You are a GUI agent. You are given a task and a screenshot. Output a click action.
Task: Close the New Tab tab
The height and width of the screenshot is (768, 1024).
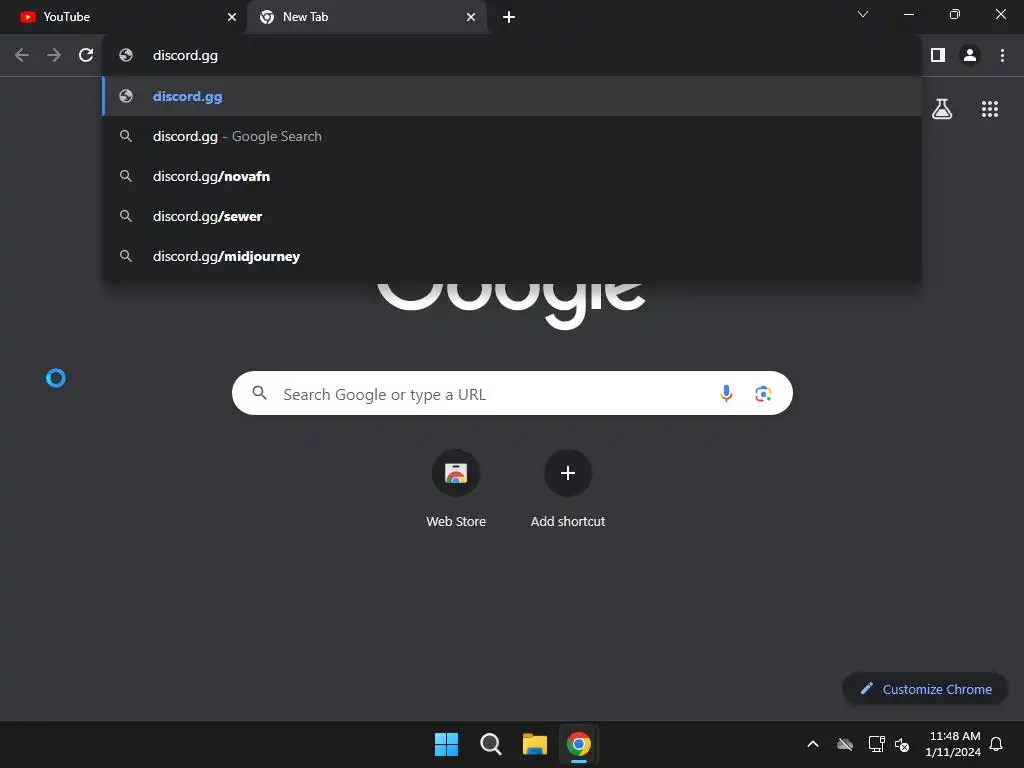[x=471, y=17]
